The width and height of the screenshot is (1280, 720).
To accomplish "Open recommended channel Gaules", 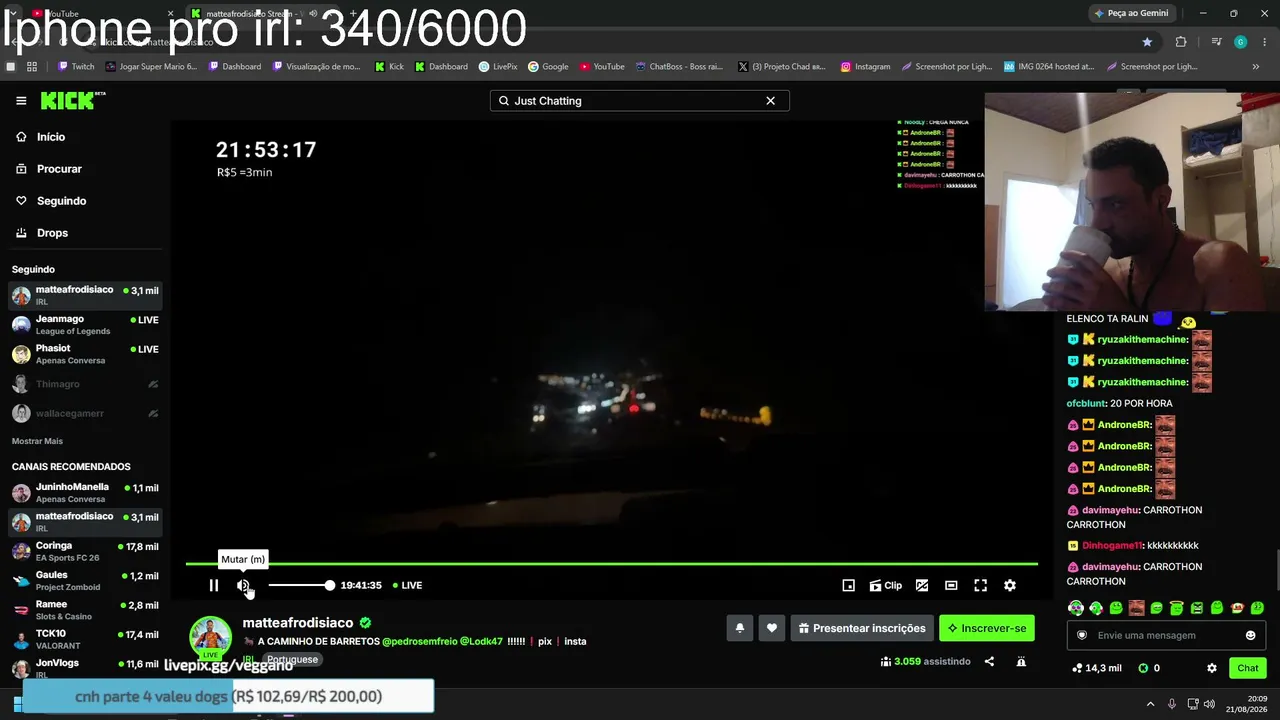I will 85,580.
